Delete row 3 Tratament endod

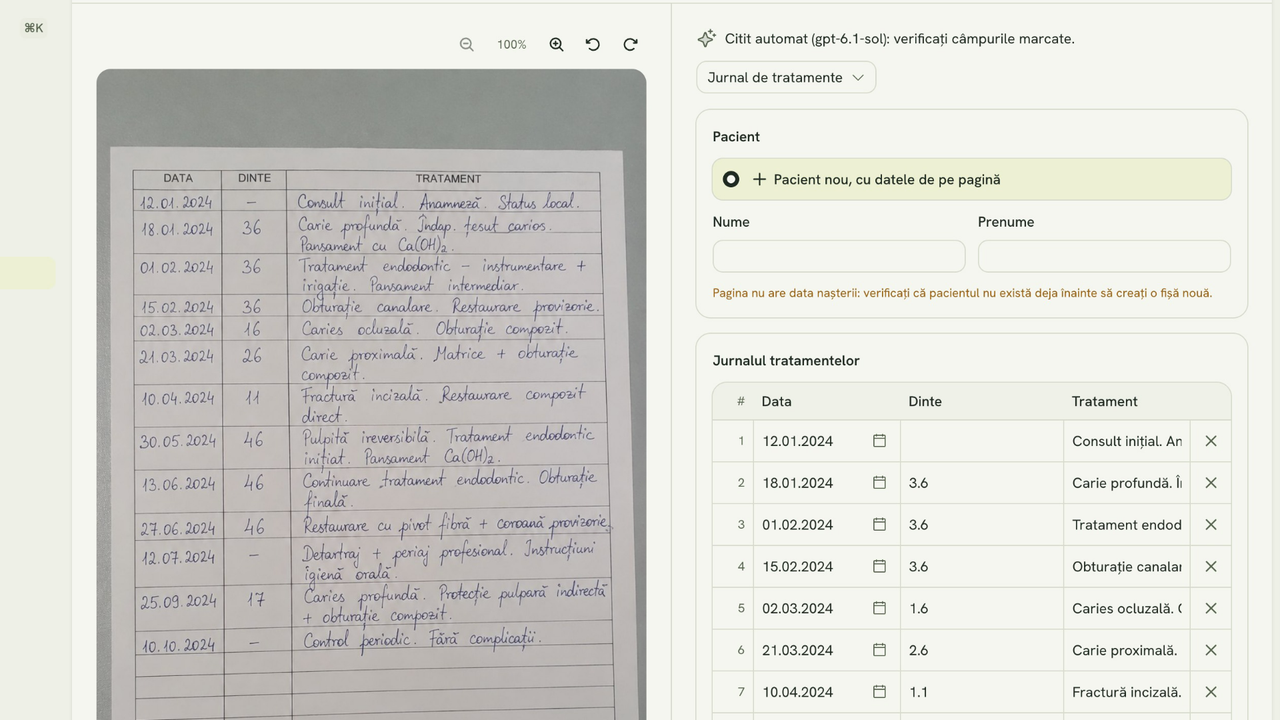[1211, 525]
